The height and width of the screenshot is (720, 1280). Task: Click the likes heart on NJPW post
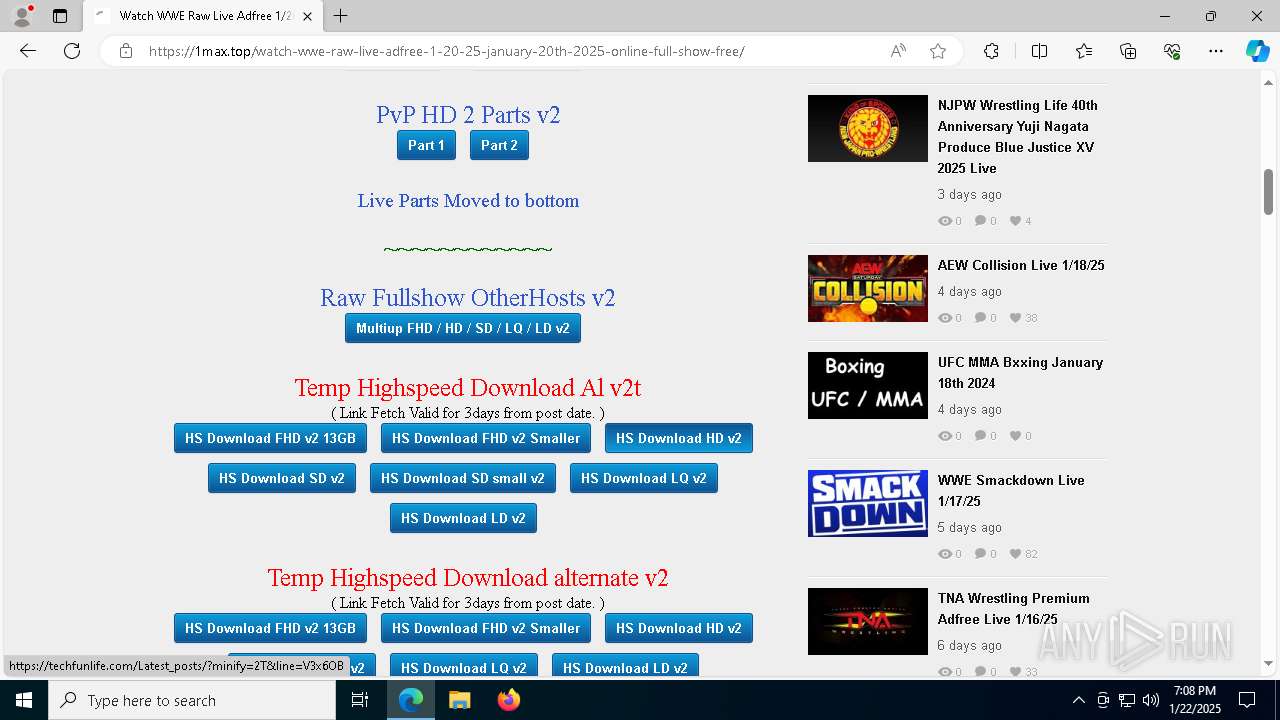(1016, 221)
